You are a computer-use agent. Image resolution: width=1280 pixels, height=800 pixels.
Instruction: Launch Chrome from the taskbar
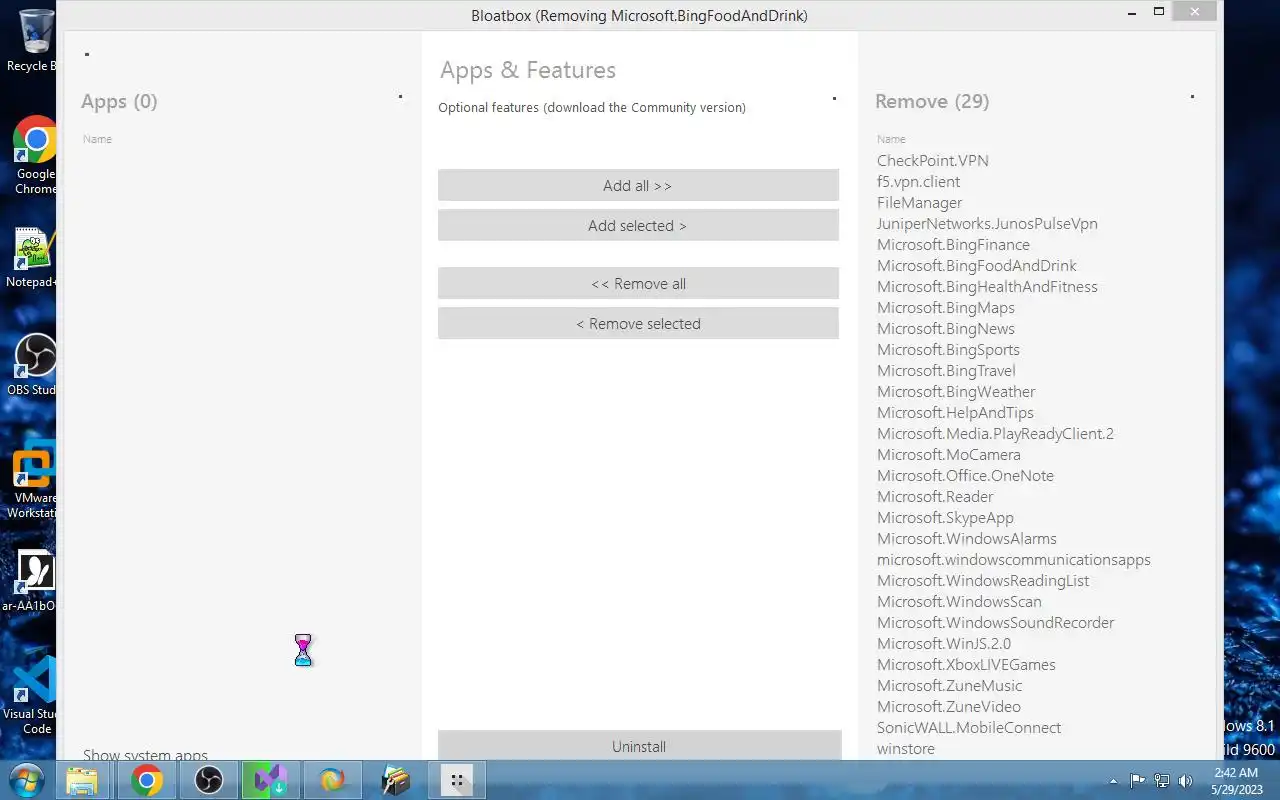146,780
